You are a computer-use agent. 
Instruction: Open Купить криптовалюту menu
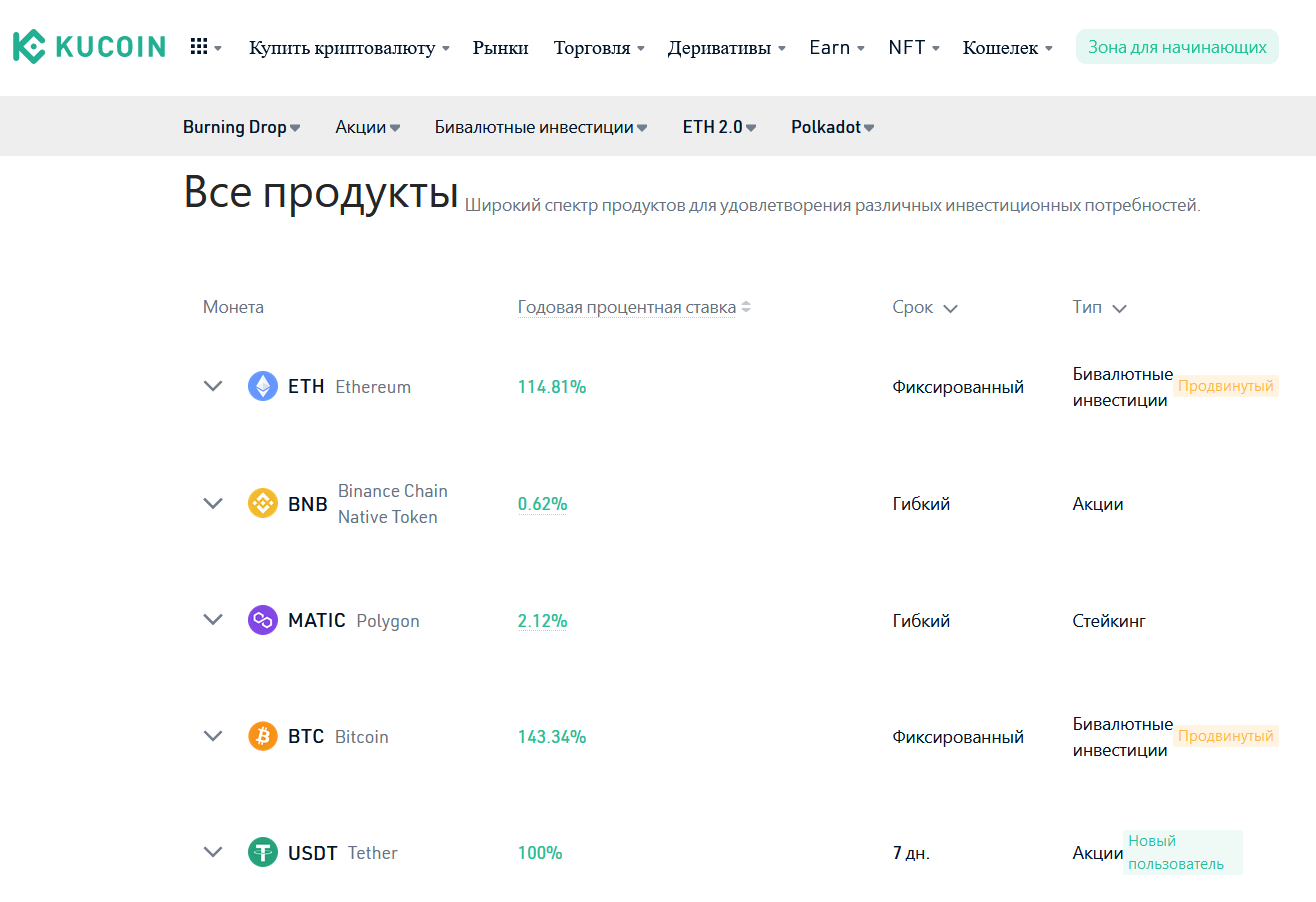[349, 48]
